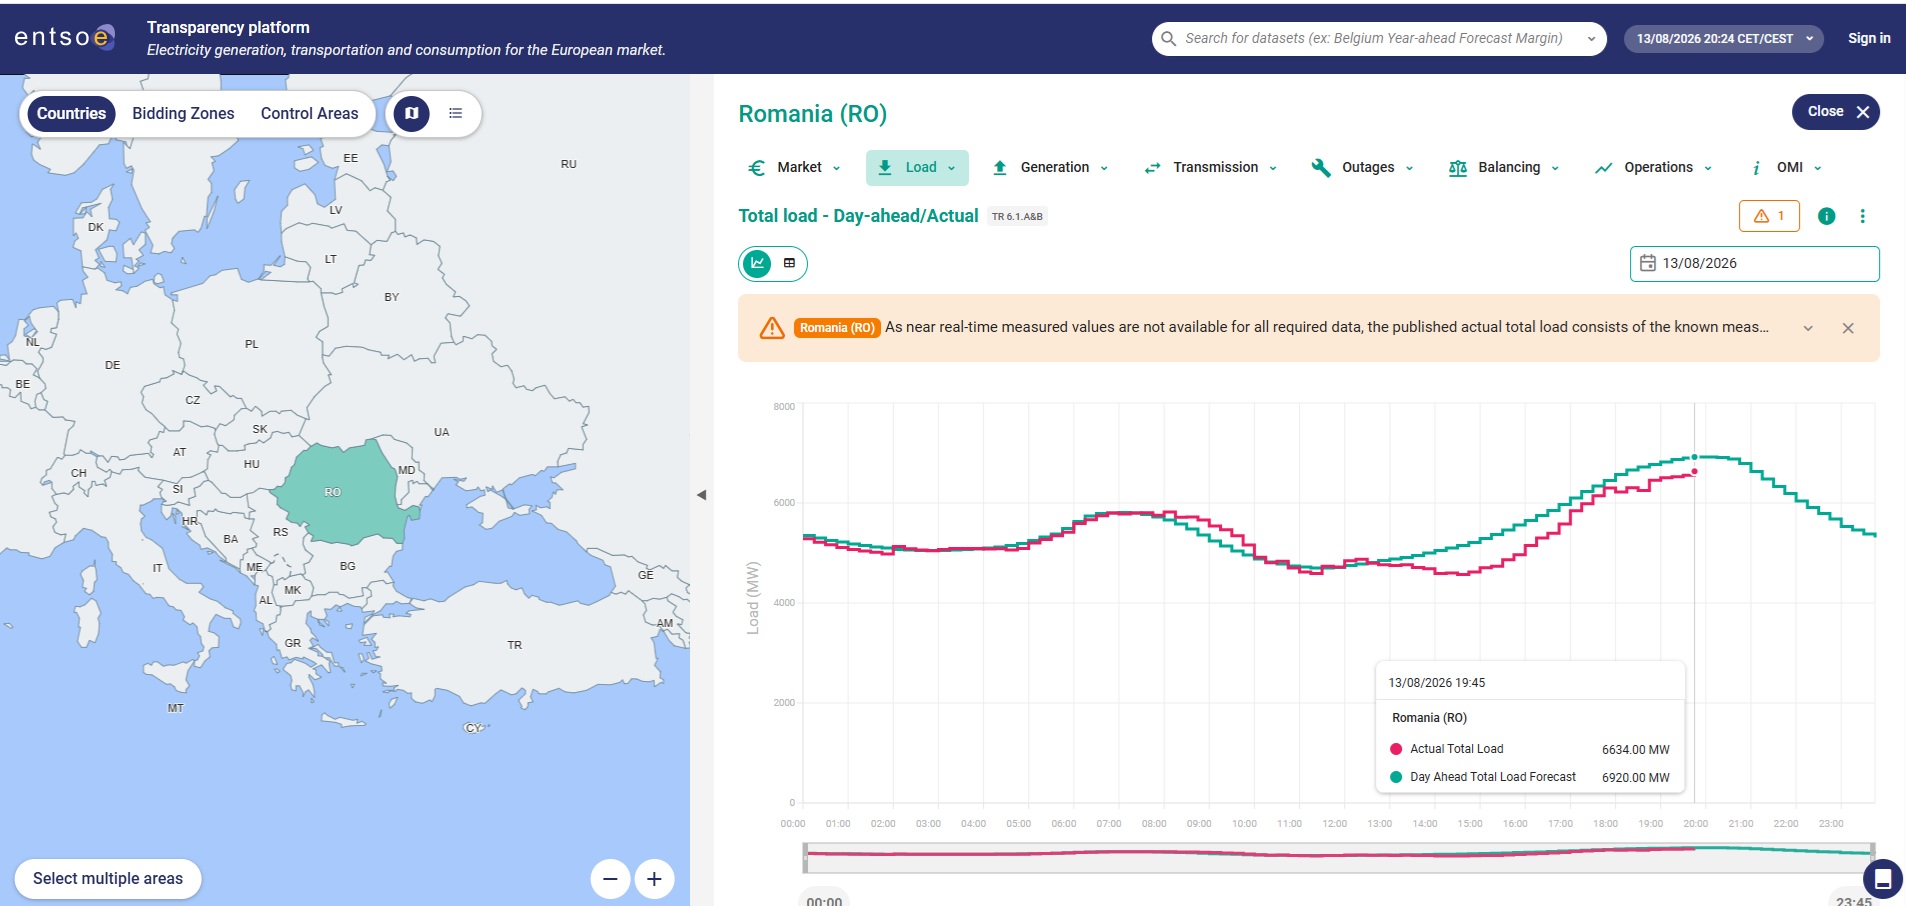This screenshot has width=1906, height=906.
Task: Click the chart time range slider
Action: (1339, 857)
